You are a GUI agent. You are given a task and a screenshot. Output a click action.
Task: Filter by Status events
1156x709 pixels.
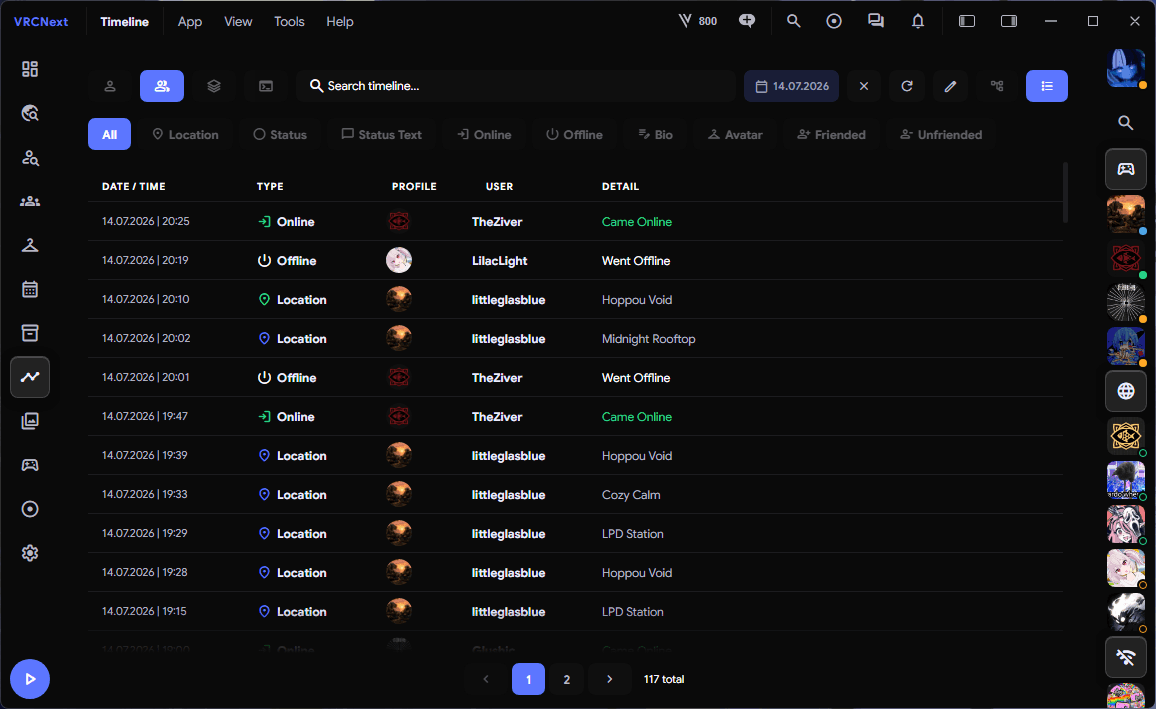click(x=279, y=134)
